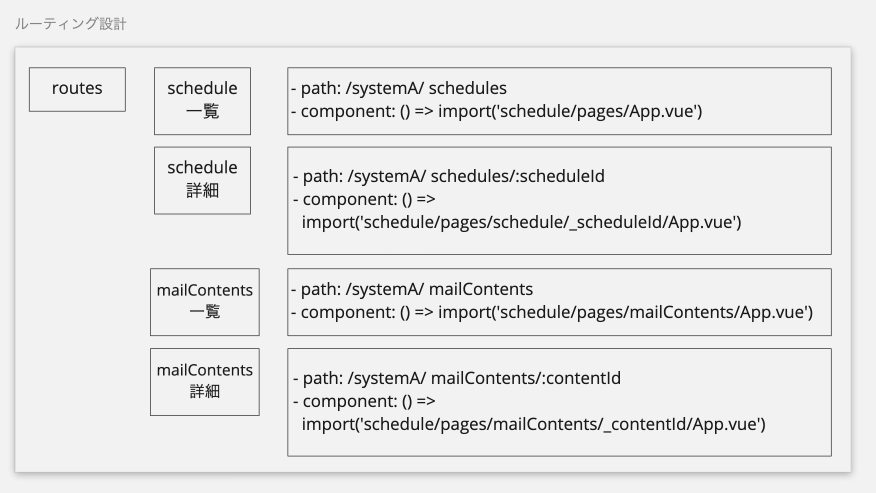The image size is (876, 493).
Task: Select the routes box
Action: tap(77, 88)
